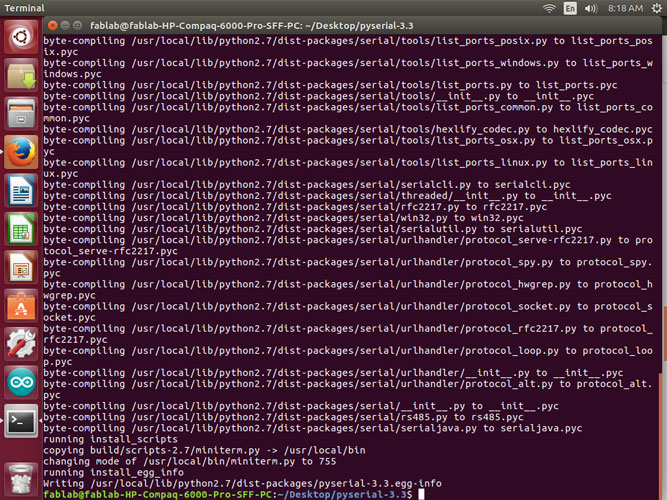Close the terminal window

coord(53,26)
